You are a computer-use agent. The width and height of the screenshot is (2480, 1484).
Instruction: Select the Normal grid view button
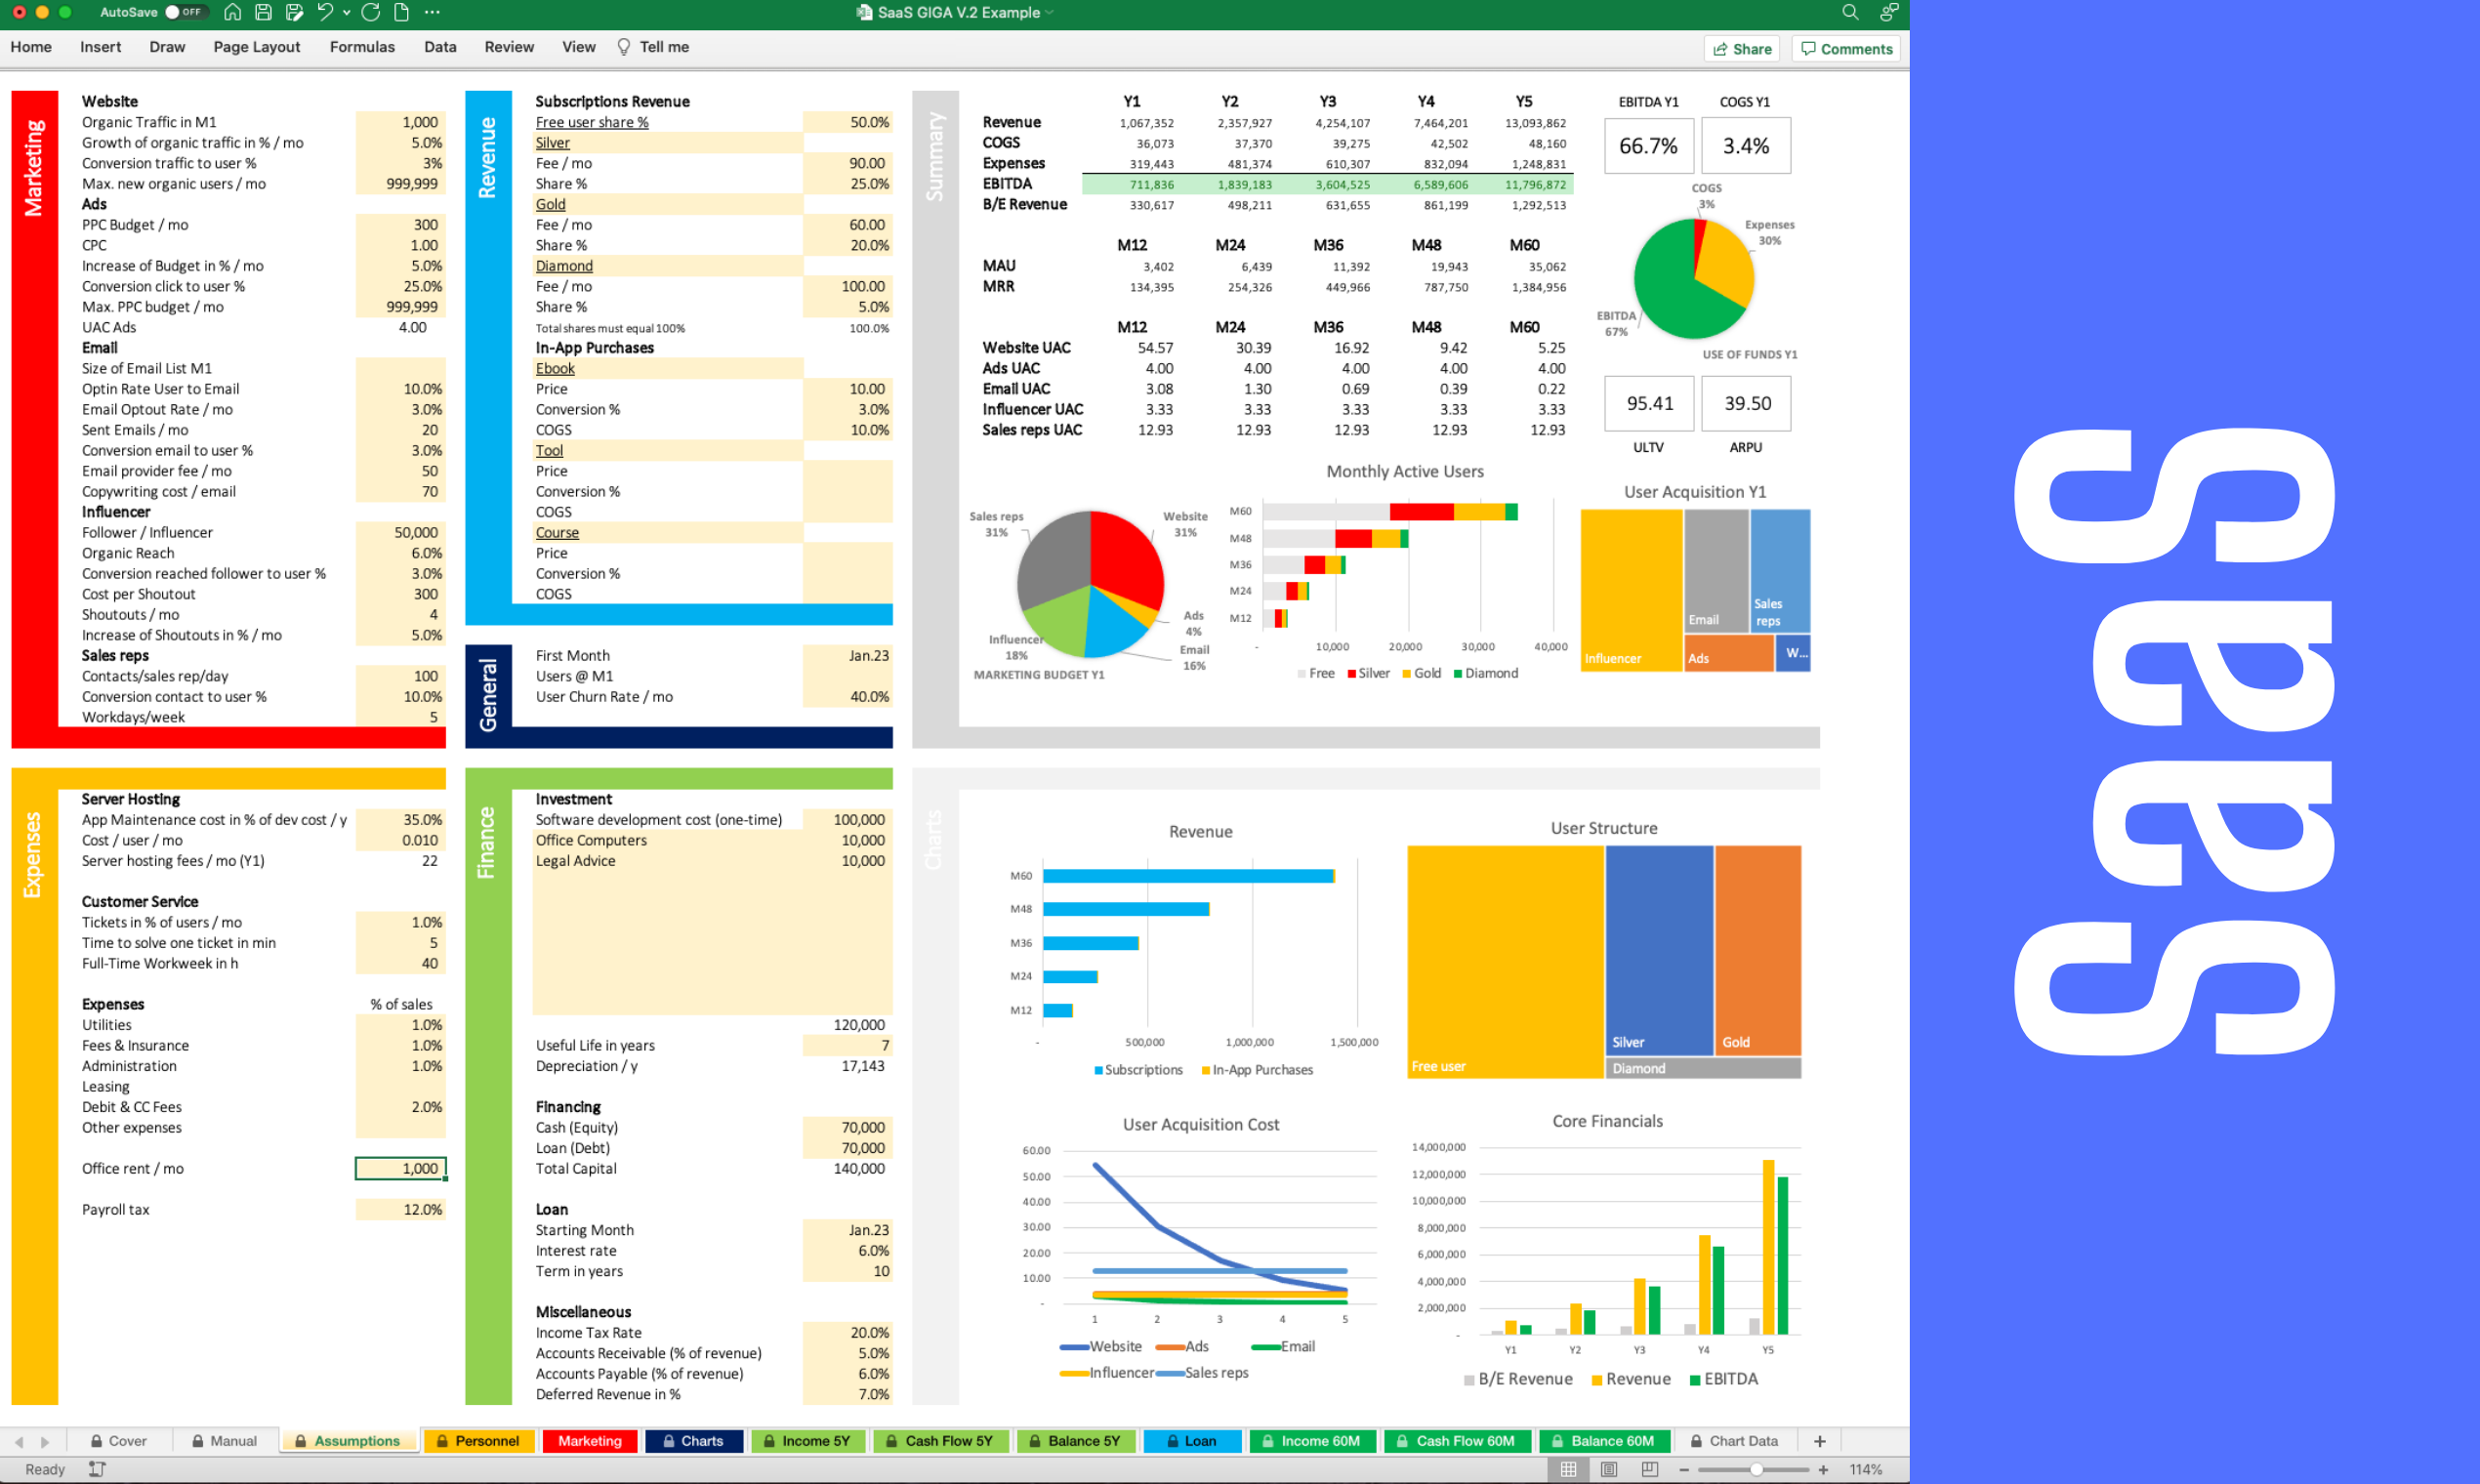pyautogui.click(x=1568, y=1469)
